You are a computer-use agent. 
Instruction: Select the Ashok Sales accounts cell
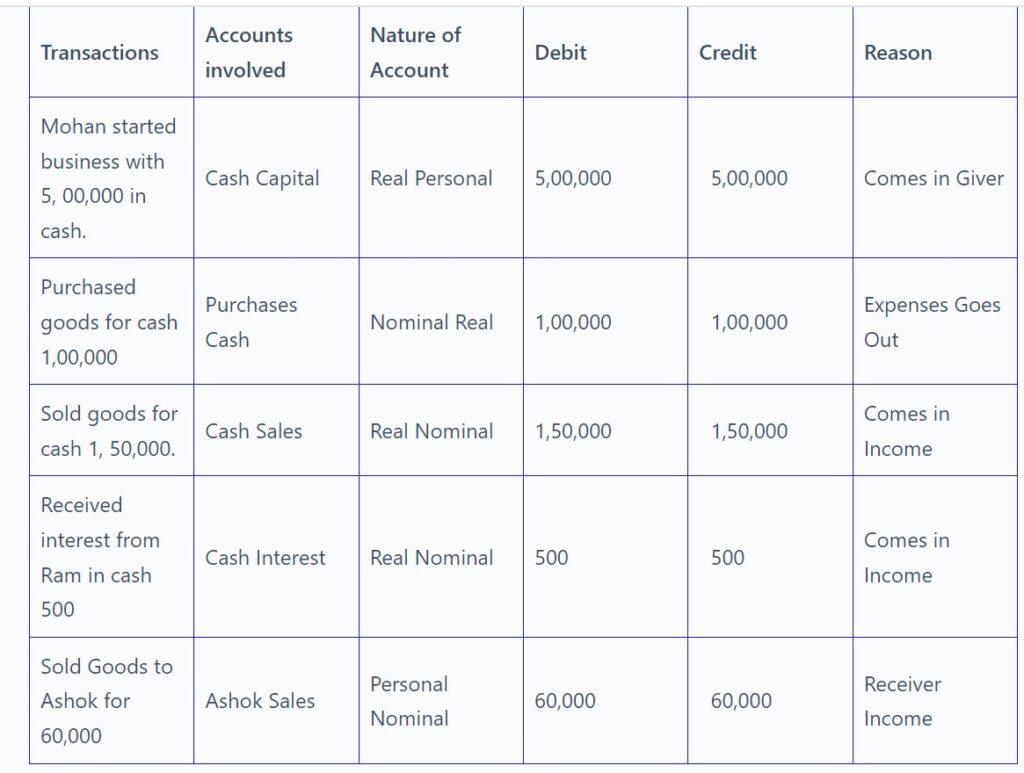tap(260, 702)
